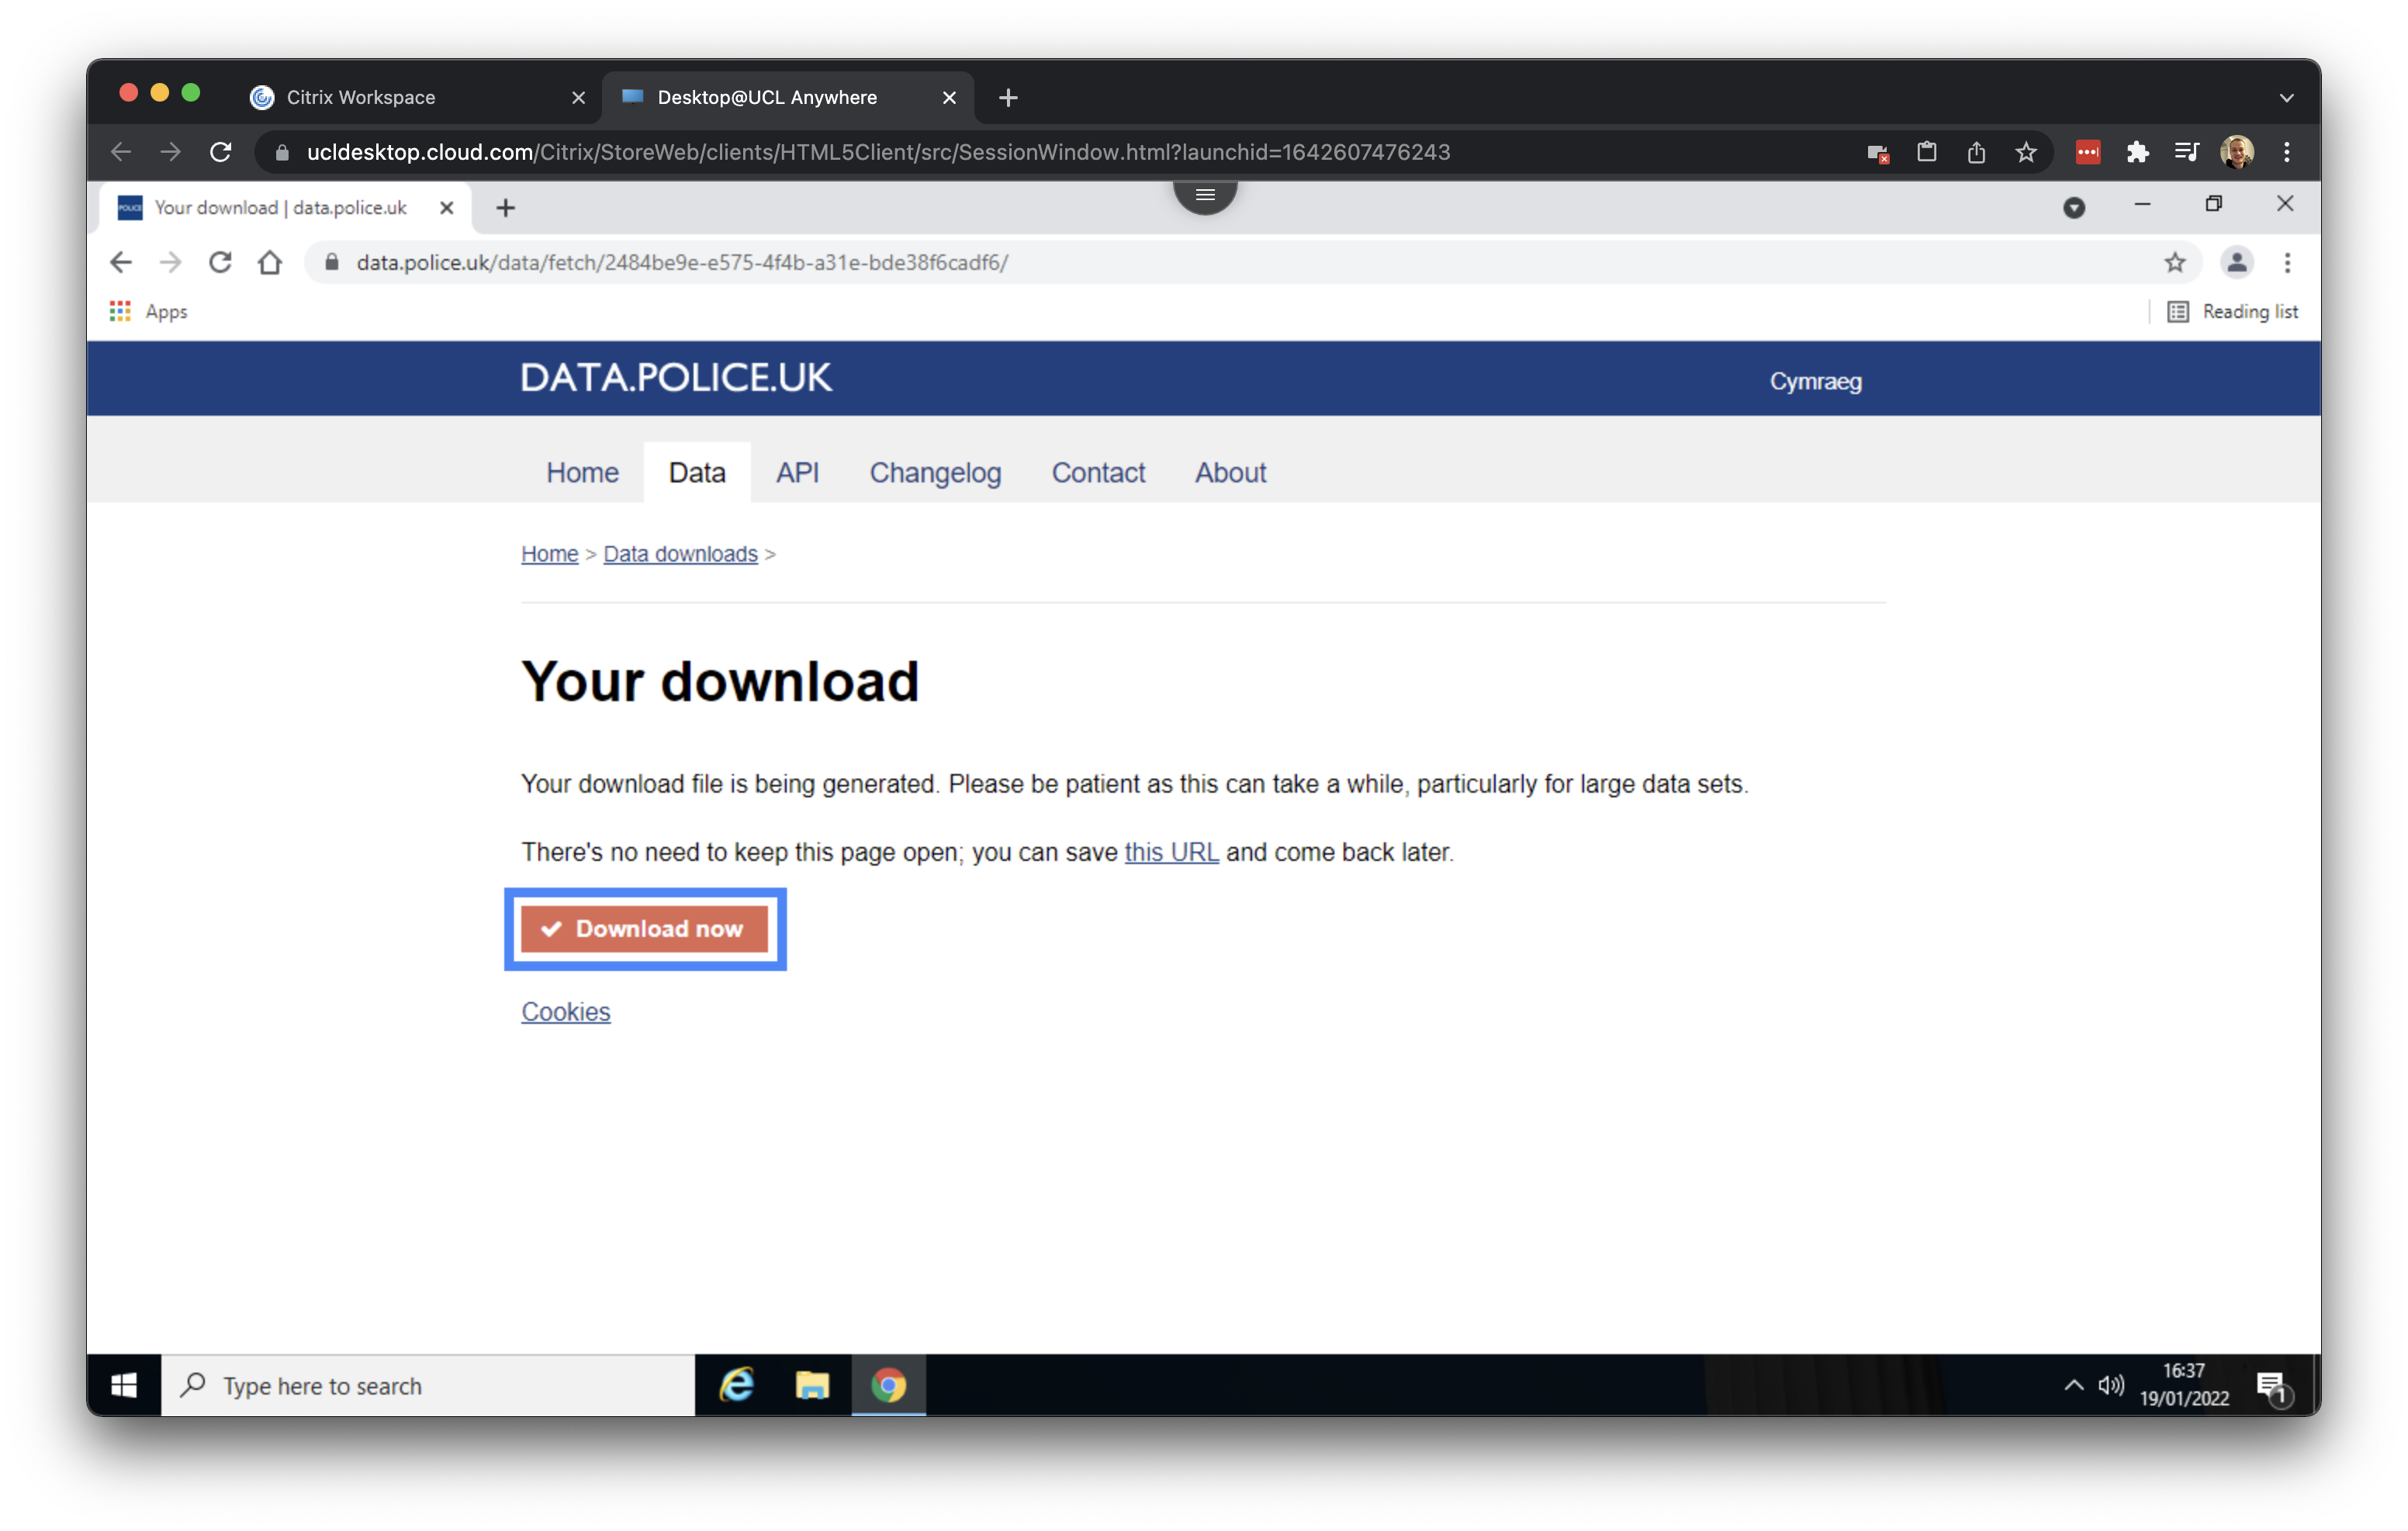Screen dimensions: 2408x1531
Task: Launch File Explorer from taskbar
Action: 812,1384
